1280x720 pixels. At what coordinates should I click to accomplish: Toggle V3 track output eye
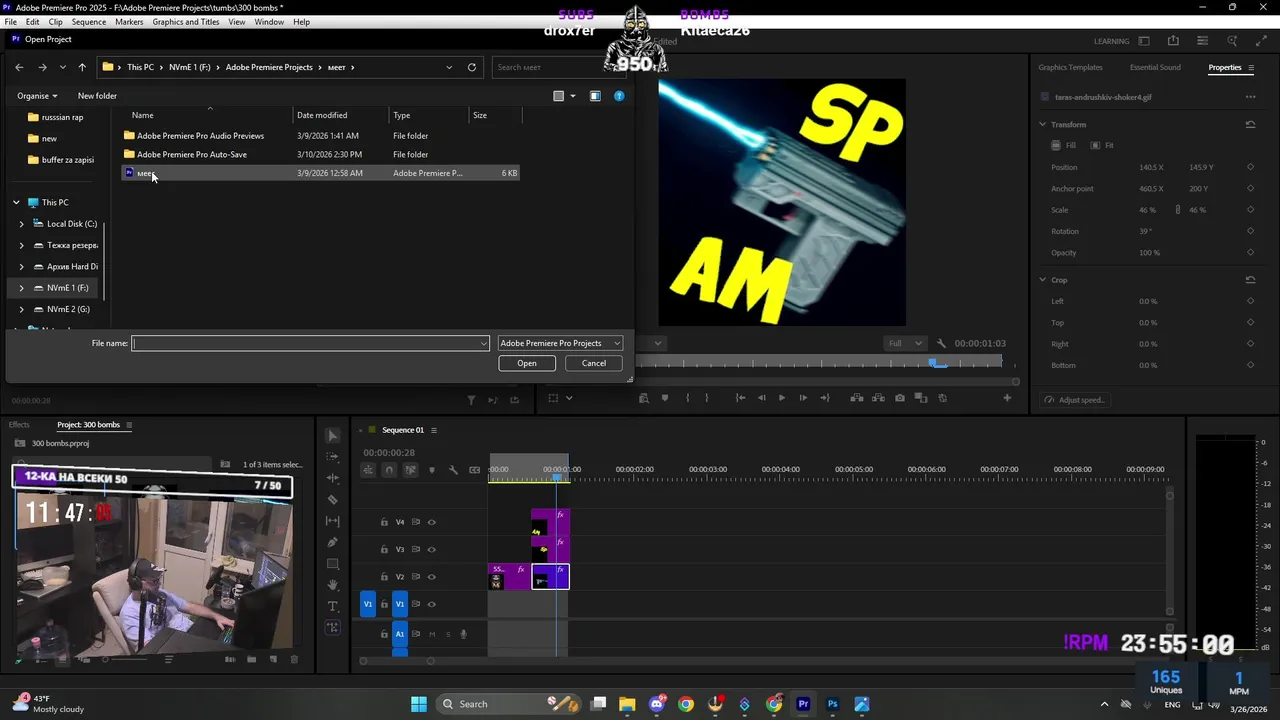point(432,549)
